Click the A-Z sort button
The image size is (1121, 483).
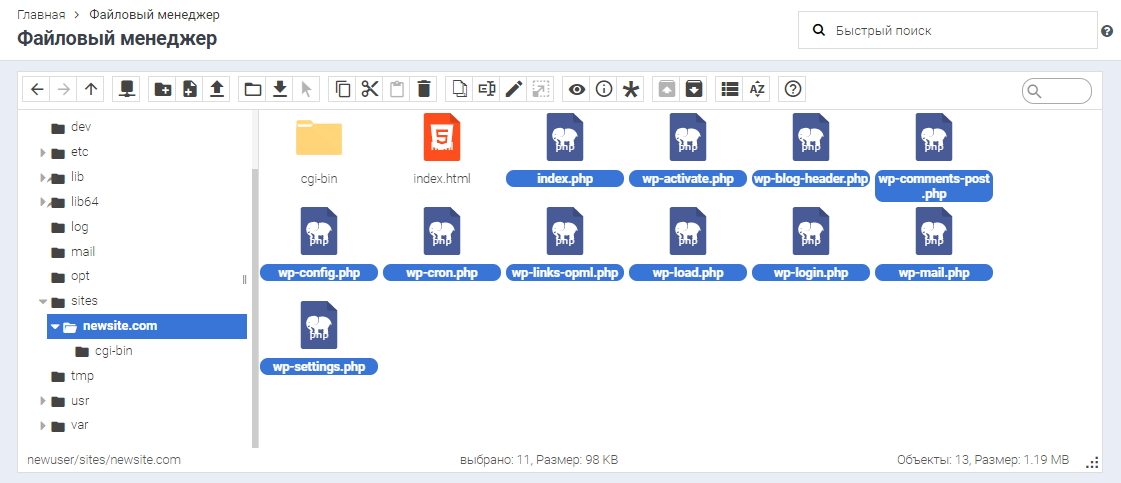pos(757,89)
